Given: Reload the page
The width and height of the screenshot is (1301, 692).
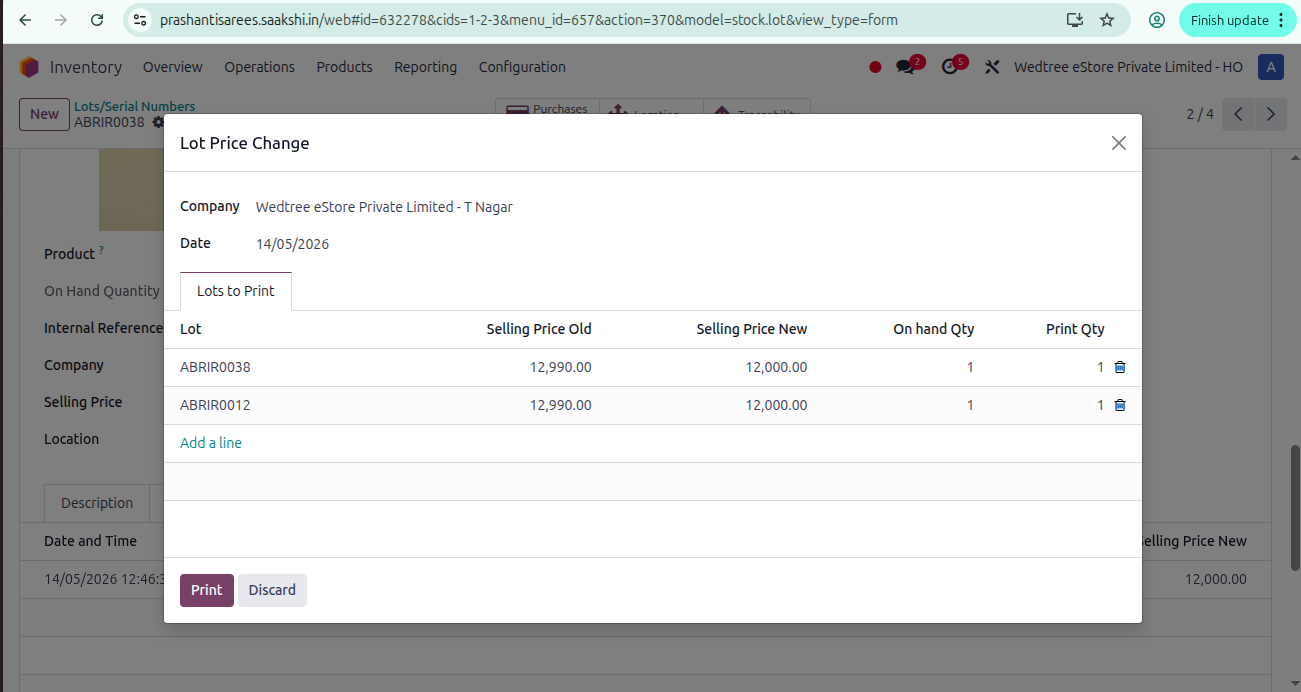Looking at the screenshot, I should tap(97, 20).
